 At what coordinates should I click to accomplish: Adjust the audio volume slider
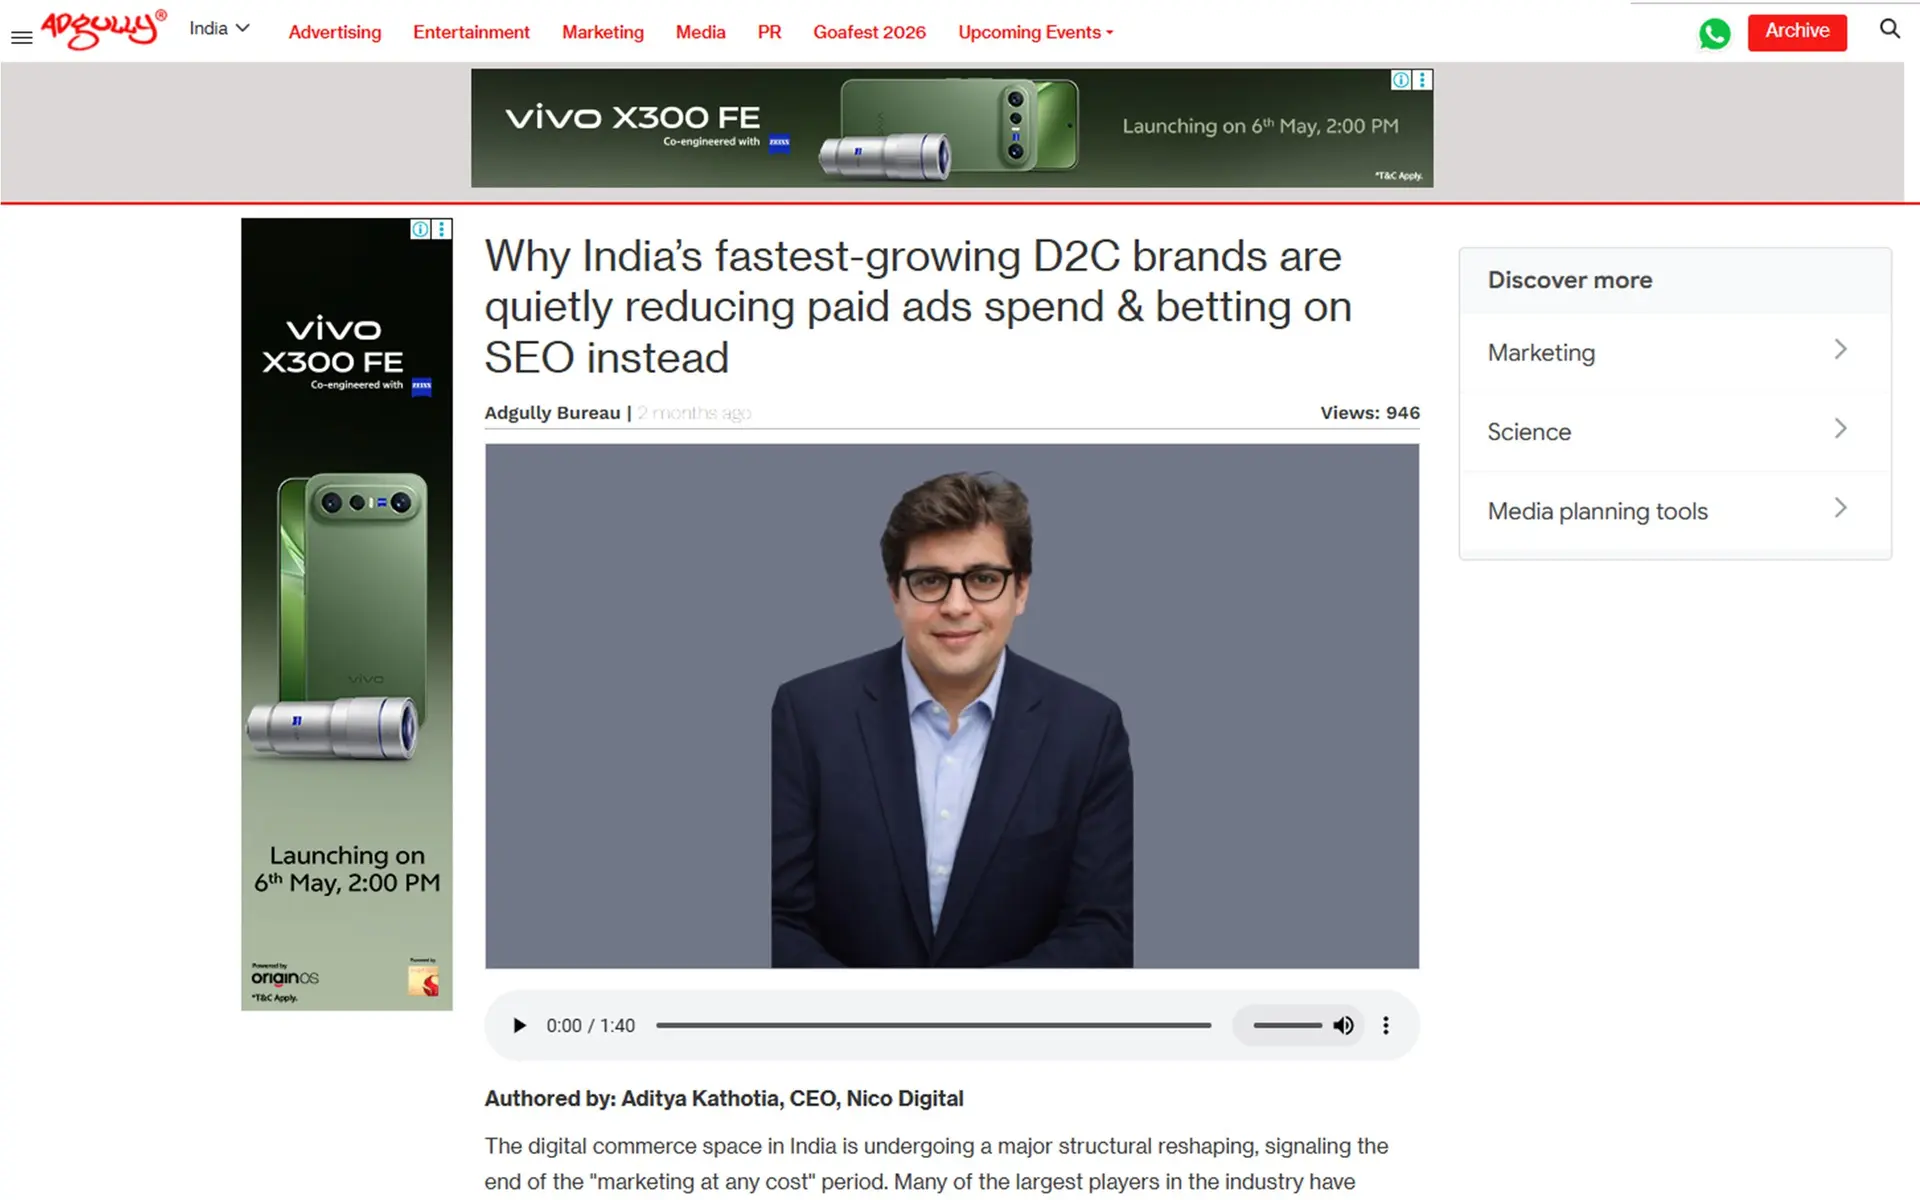[1287, 1025]
